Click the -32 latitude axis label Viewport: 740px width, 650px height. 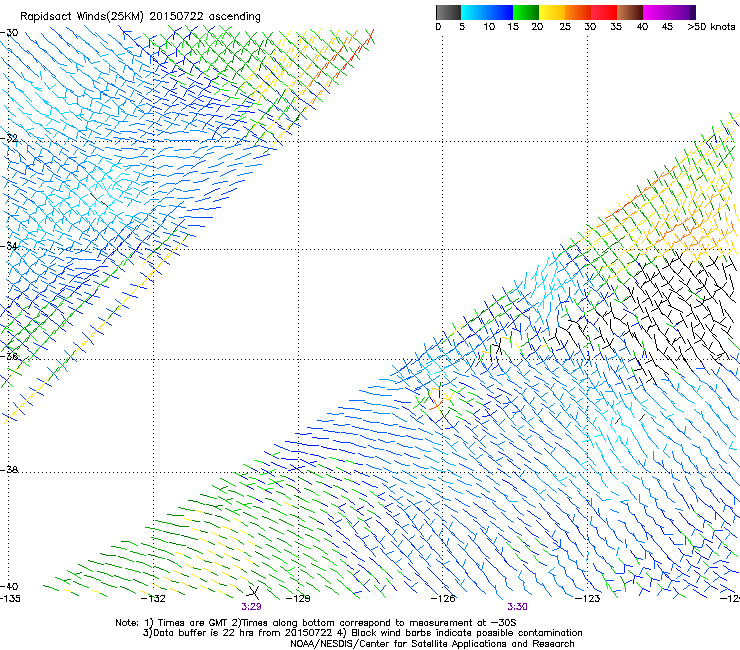point(9,138)
